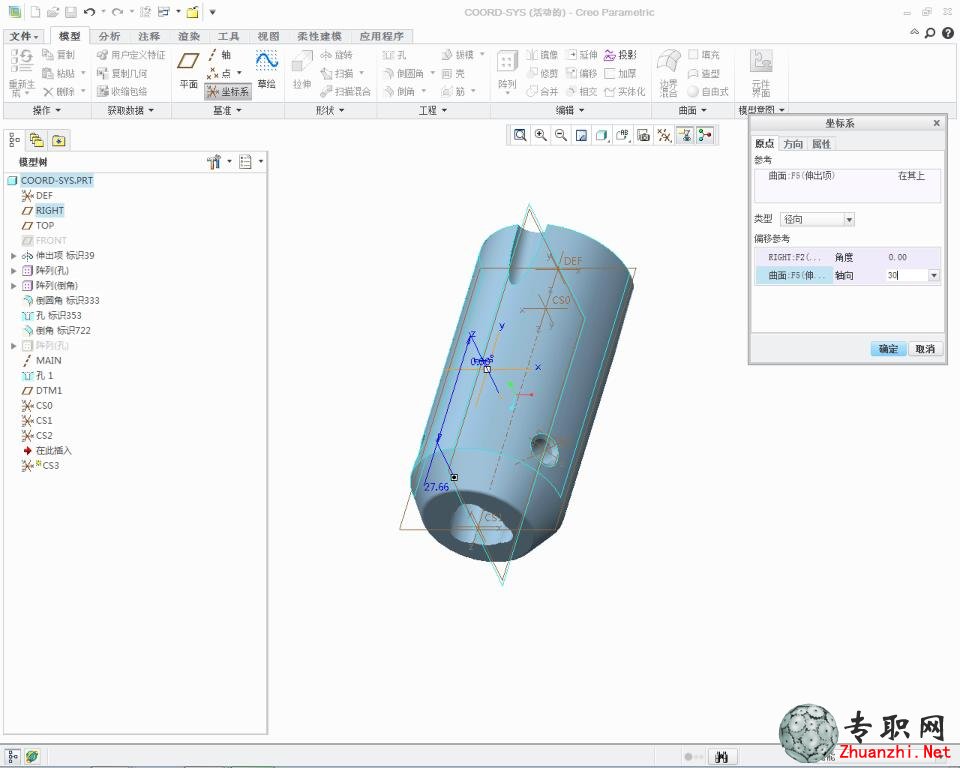960x768 pixels.
Task: Click the binoculars find icon in status bar
Action: pyautogui.click(x=722, y=757)
